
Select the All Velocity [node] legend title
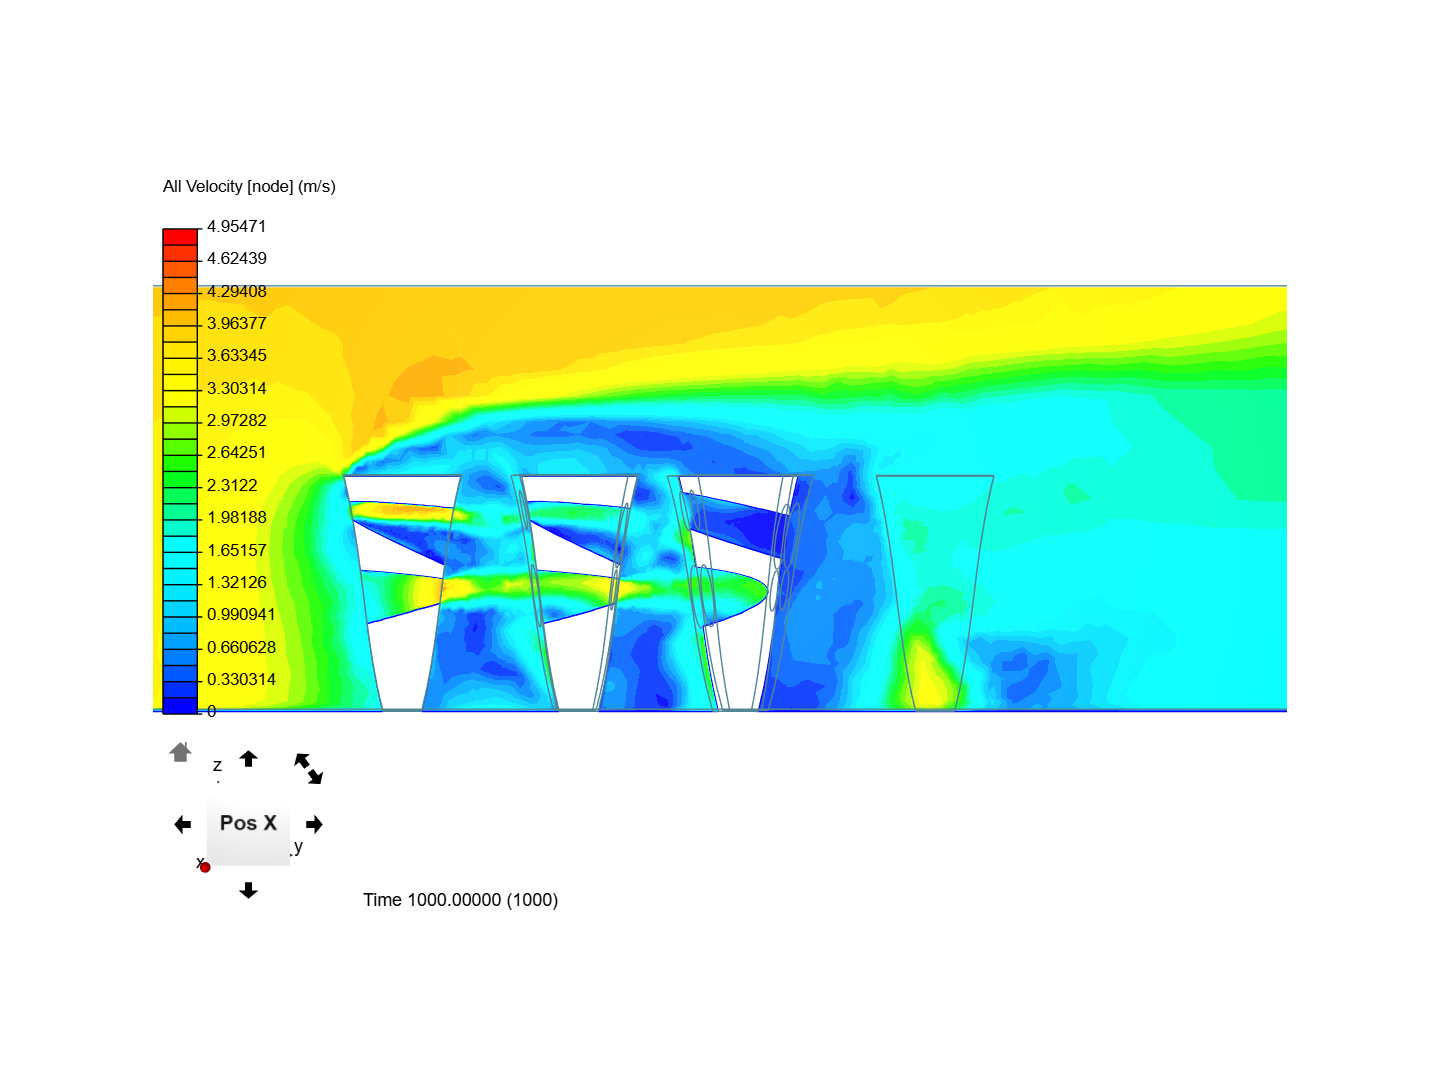point(249,187)
